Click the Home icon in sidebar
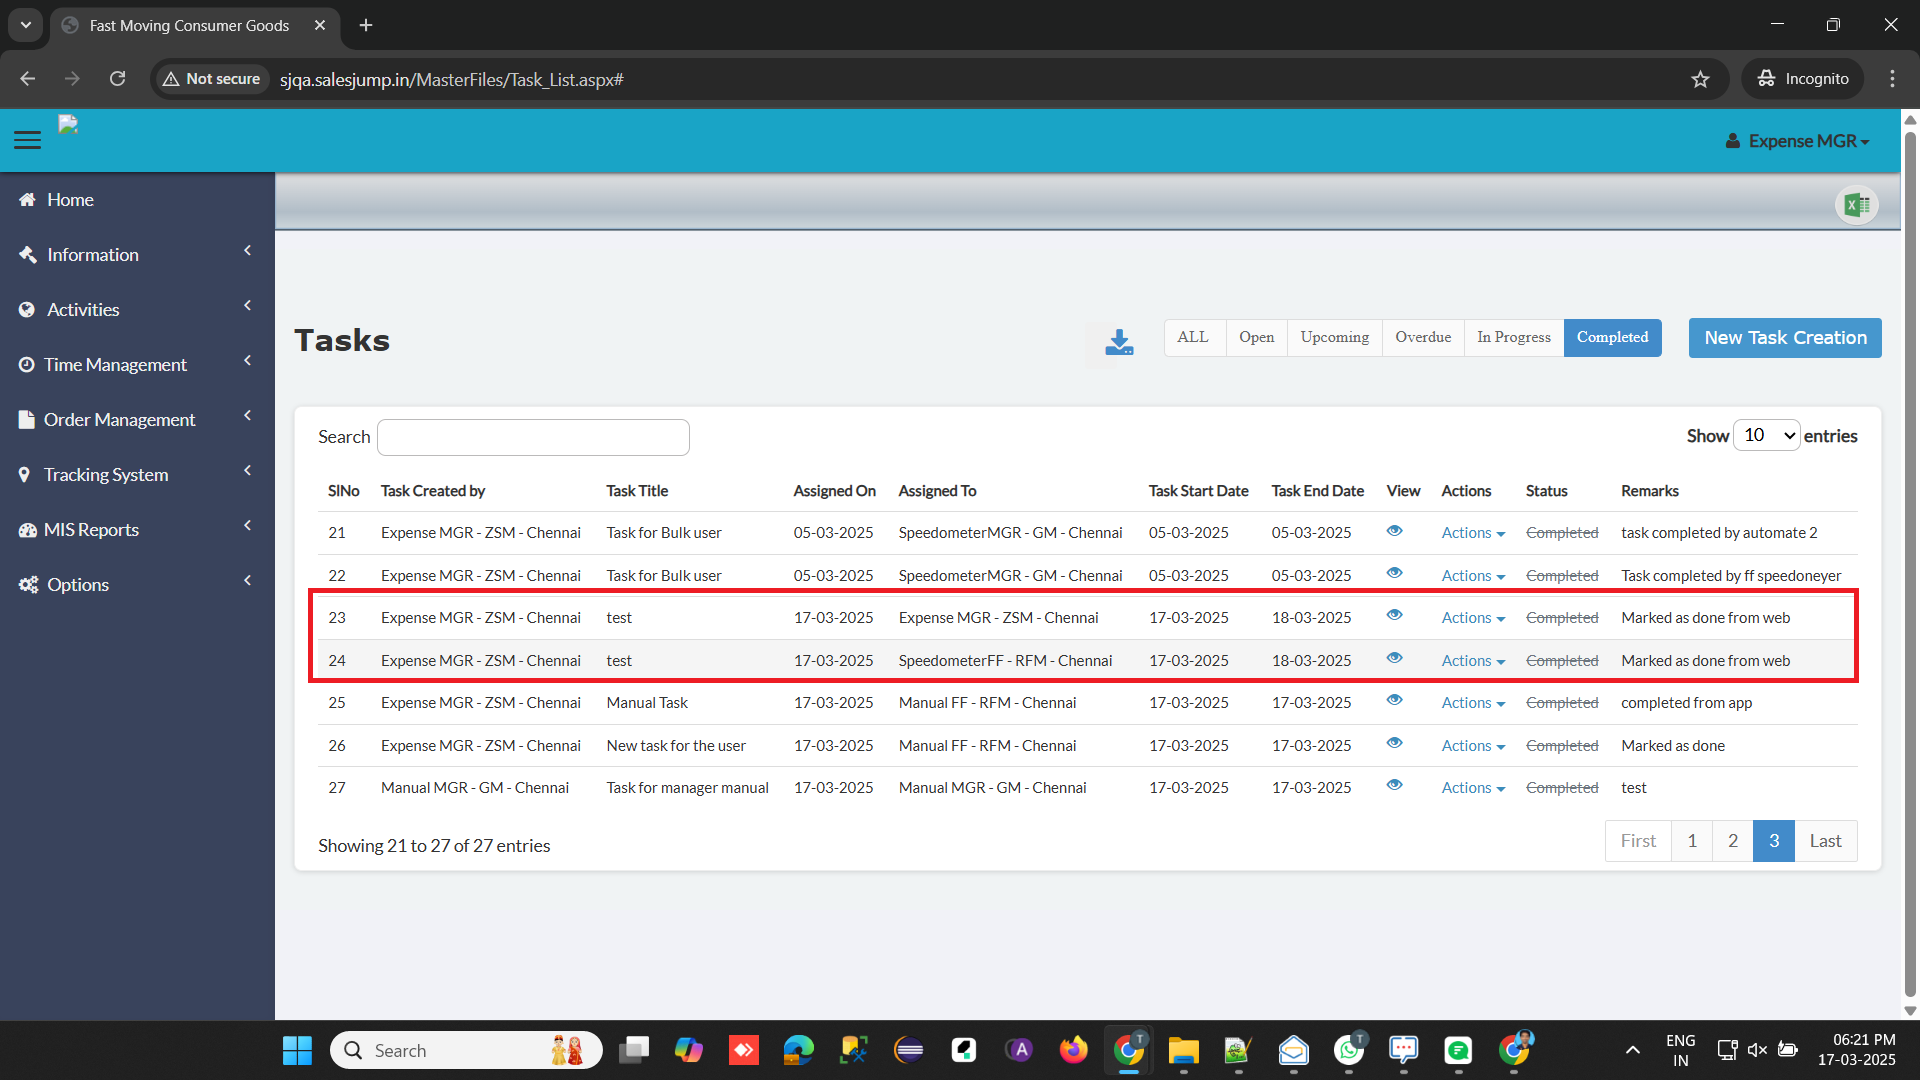This screenshot has width=1920, height=1080. (x=27, y=200)
